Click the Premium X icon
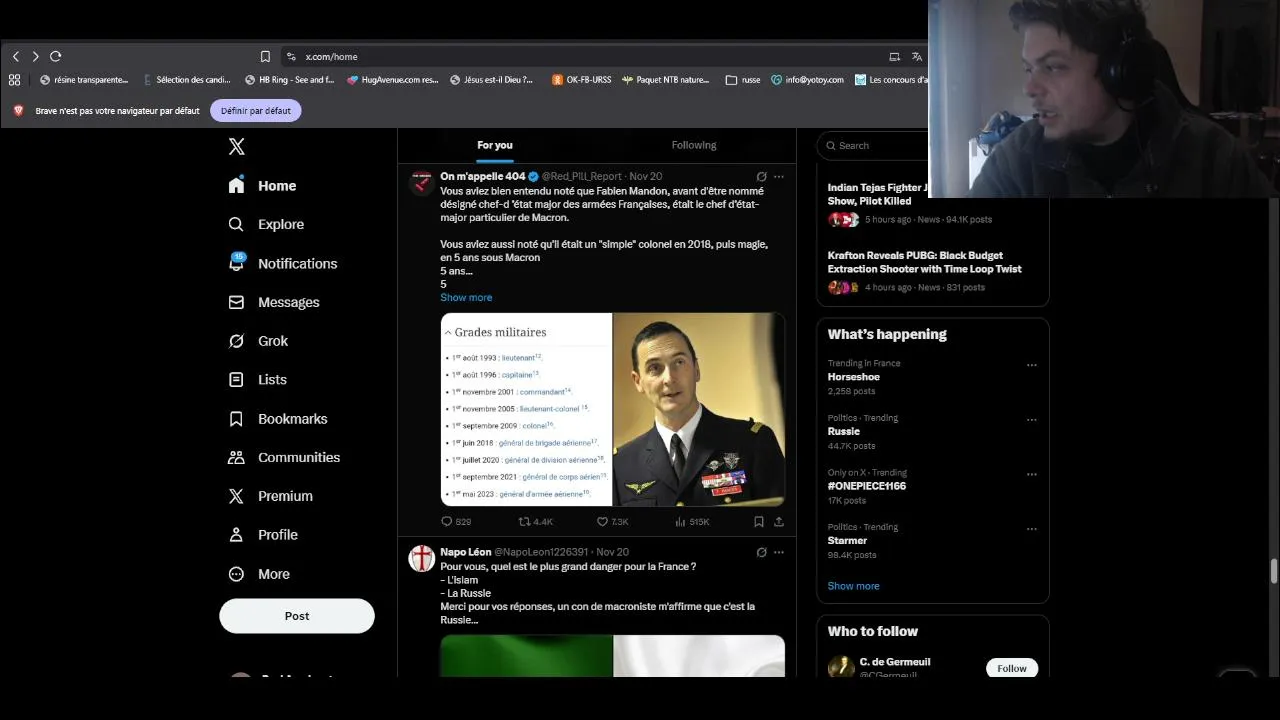The height and width of the screenshot is (720, 1280). pos(236,496)
